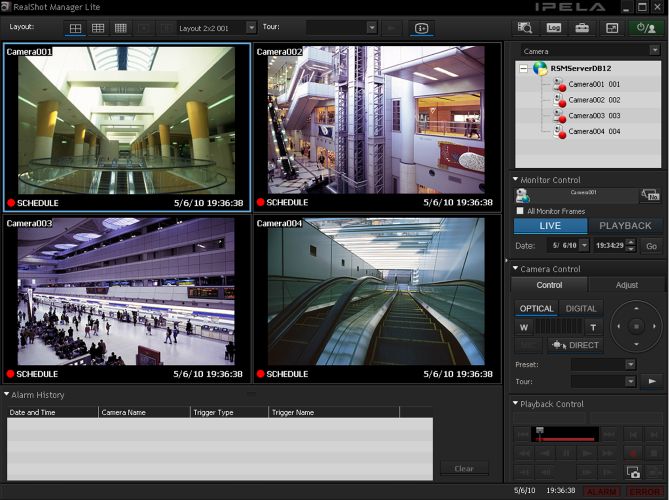
Task: Click the Go button next to the time
Action: point(651,246)
